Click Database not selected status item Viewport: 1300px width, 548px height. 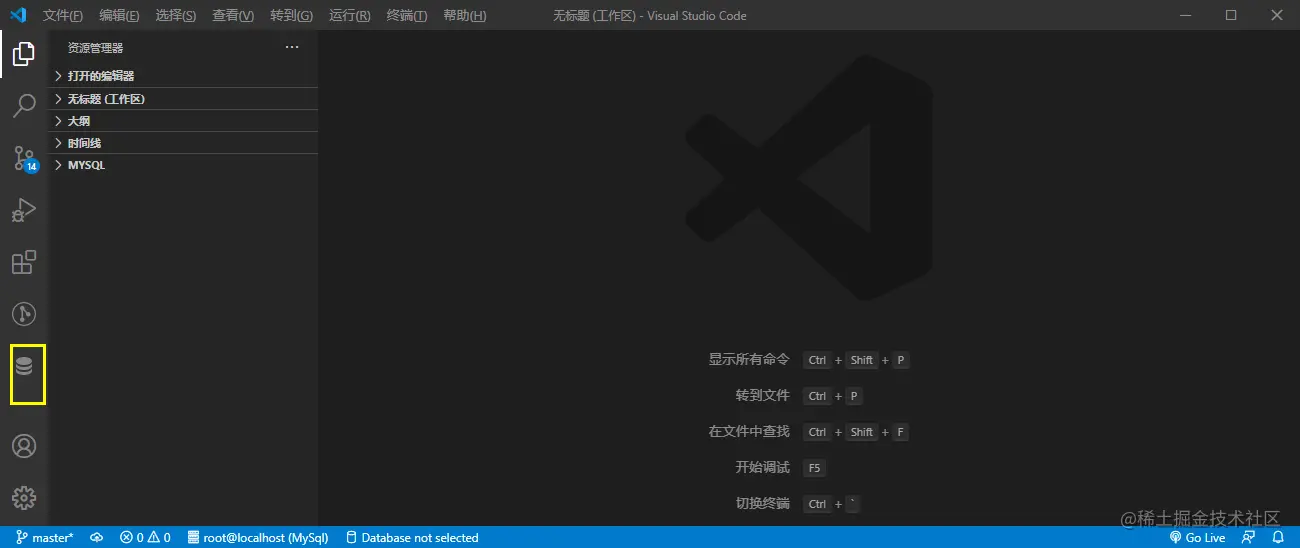[x=412, y=537]
